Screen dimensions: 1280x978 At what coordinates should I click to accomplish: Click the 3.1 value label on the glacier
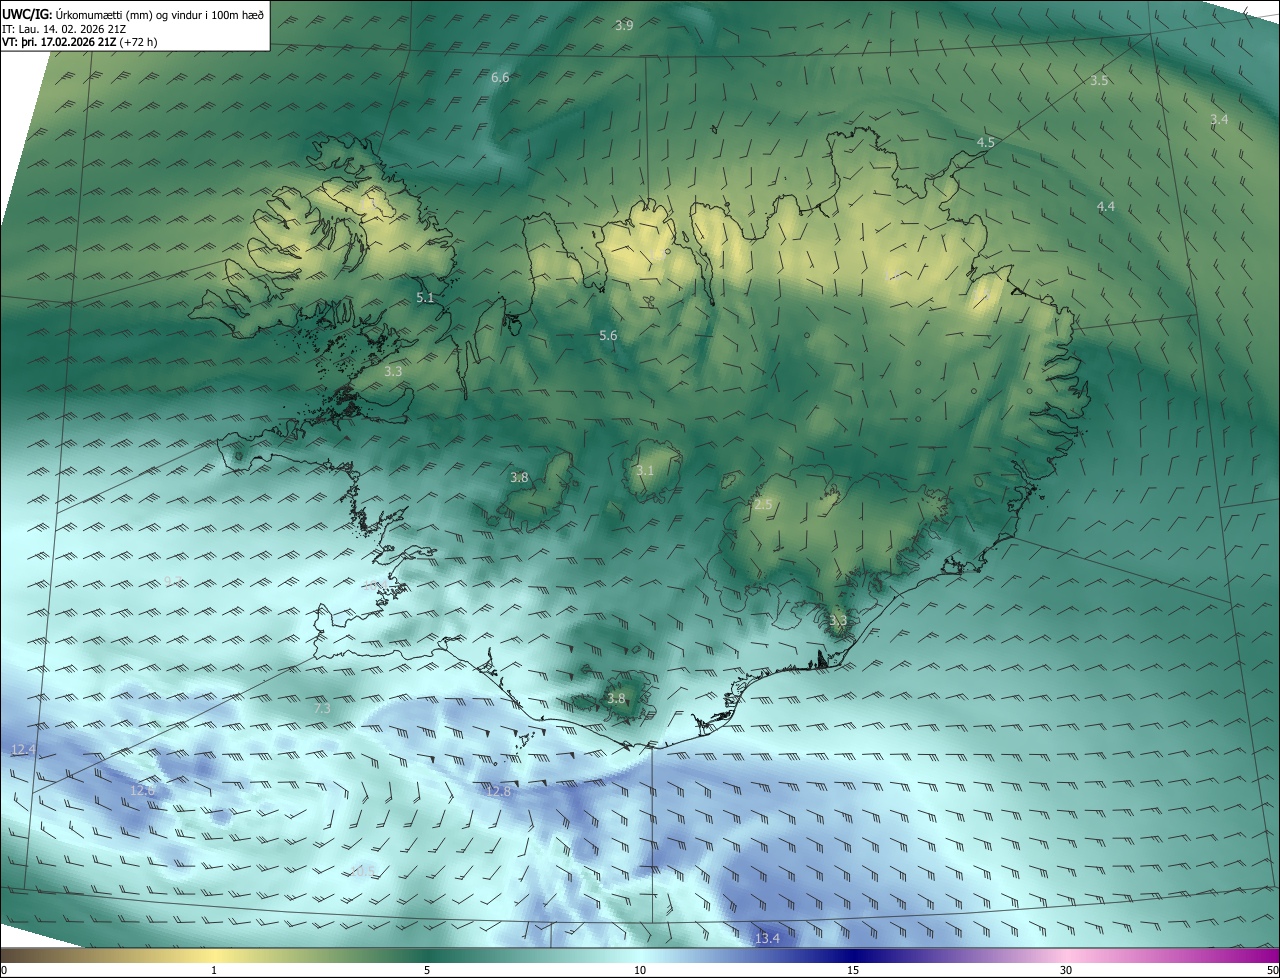click(645, 471)
